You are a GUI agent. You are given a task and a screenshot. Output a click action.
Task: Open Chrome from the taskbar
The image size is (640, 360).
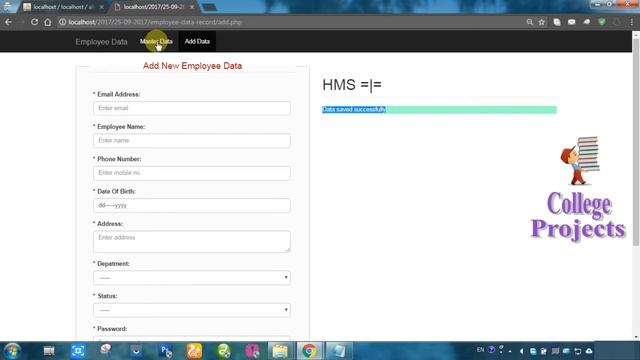coord(309,351)
